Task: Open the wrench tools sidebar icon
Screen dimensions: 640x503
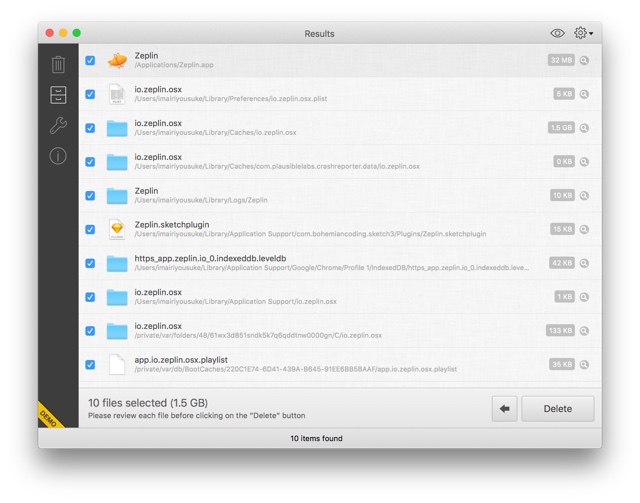Action: click(x=58, y=125)
